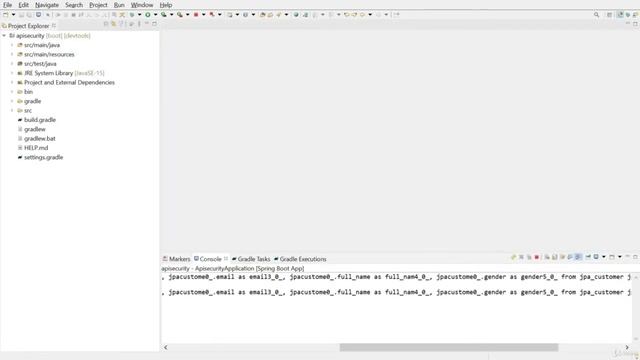This screenshot has height=360, width=640.
Task: Toggle Pin Console button
Action: 588,257
